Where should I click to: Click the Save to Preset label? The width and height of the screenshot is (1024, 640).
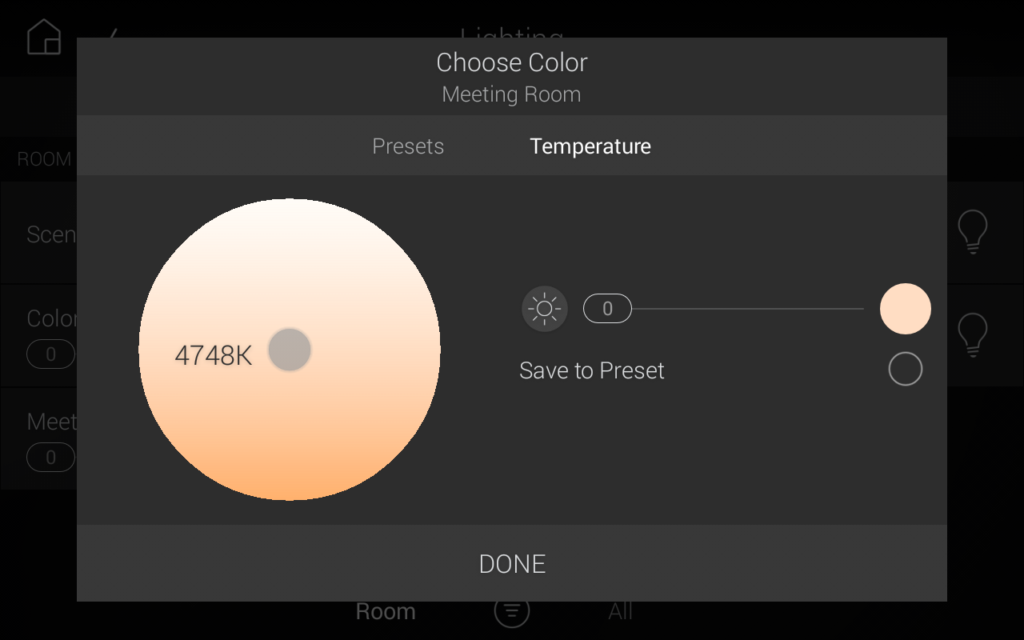591,371
